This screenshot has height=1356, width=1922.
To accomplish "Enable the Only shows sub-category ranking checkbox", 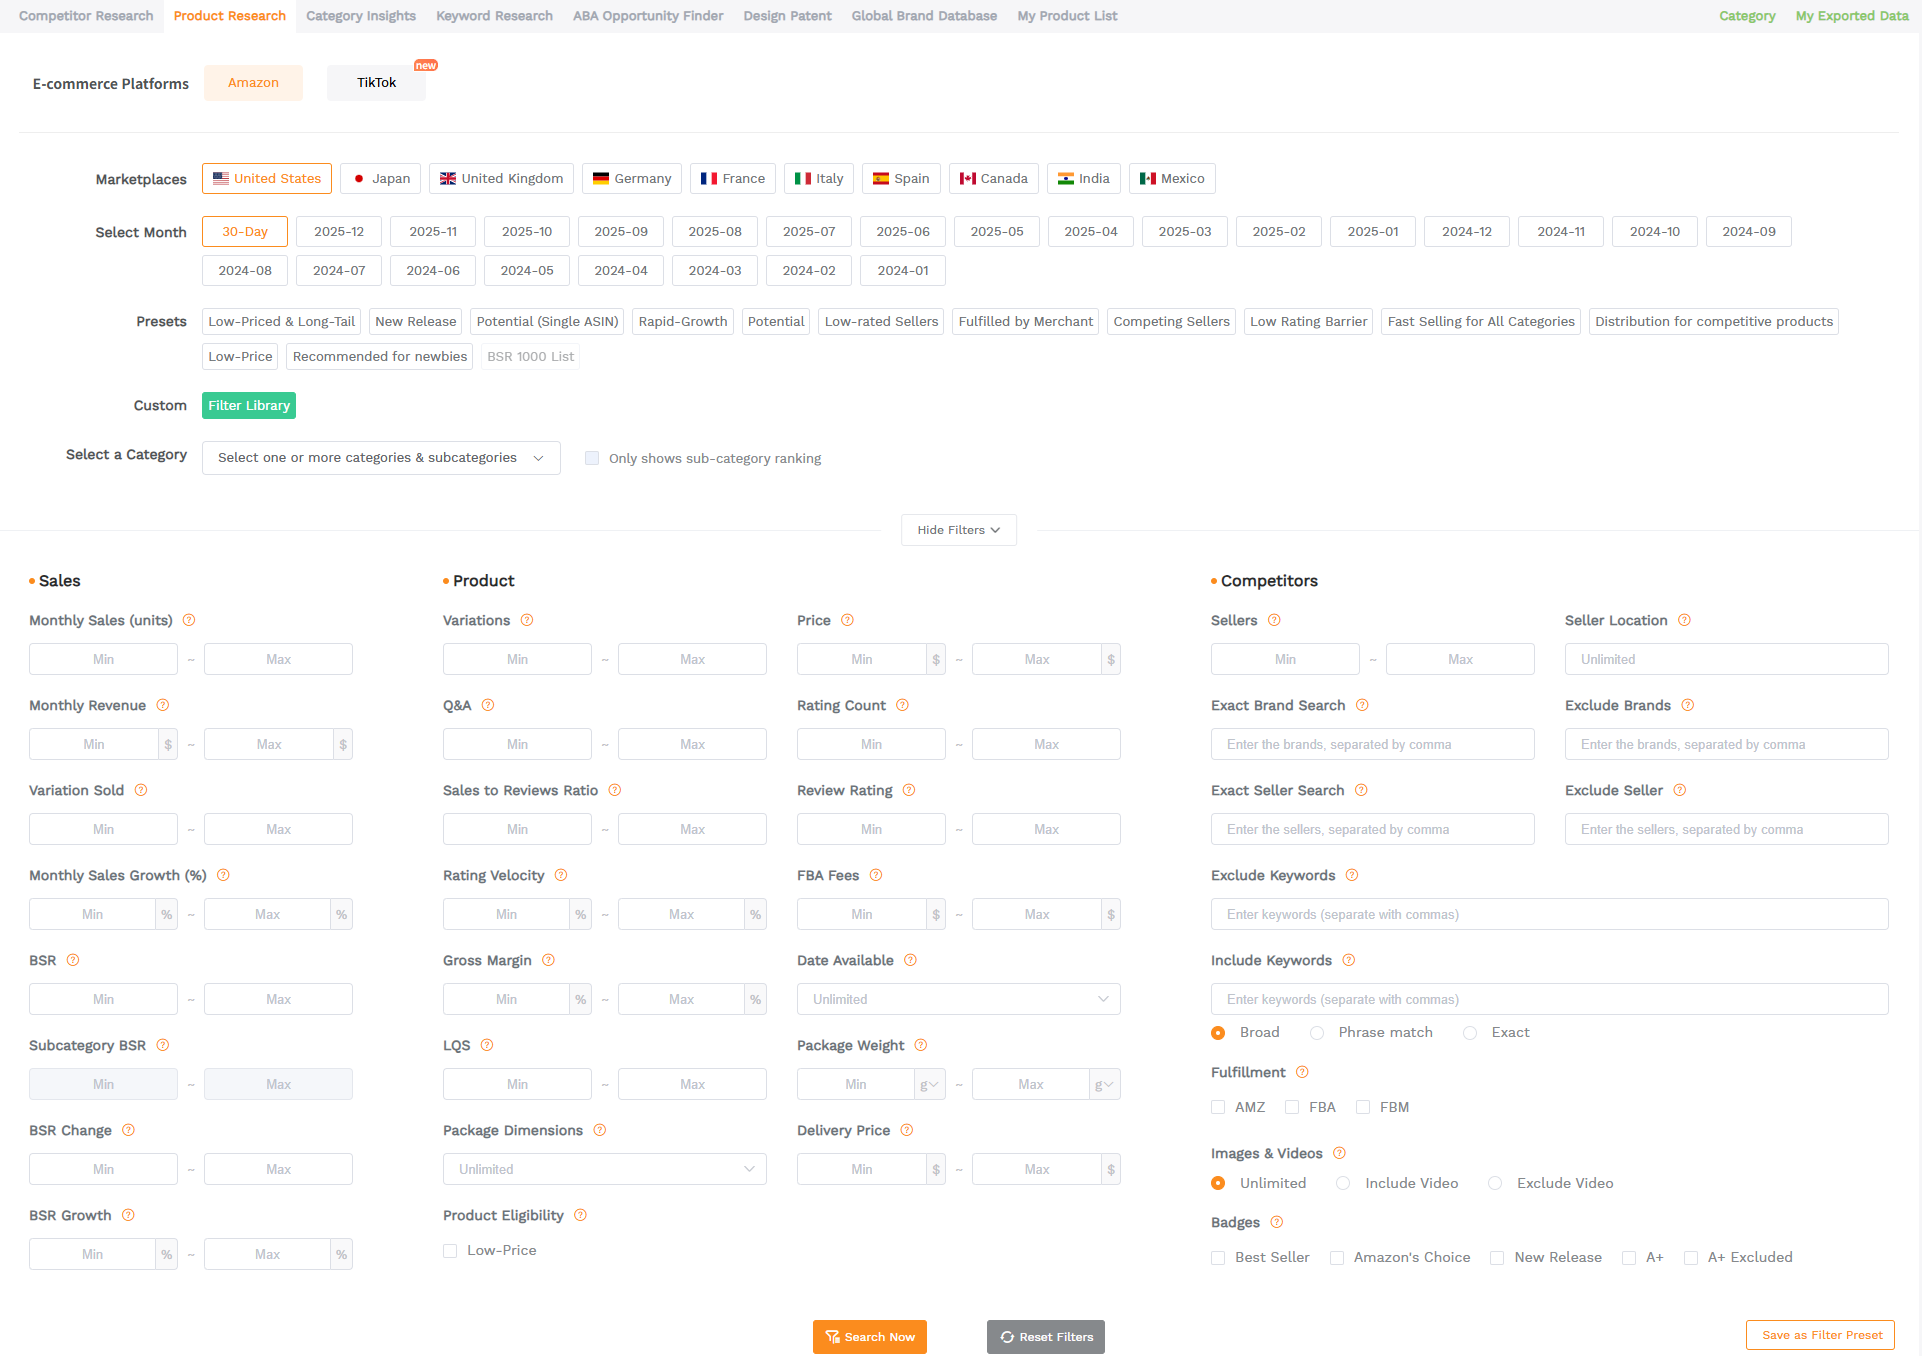I will [x=592, y=457].
